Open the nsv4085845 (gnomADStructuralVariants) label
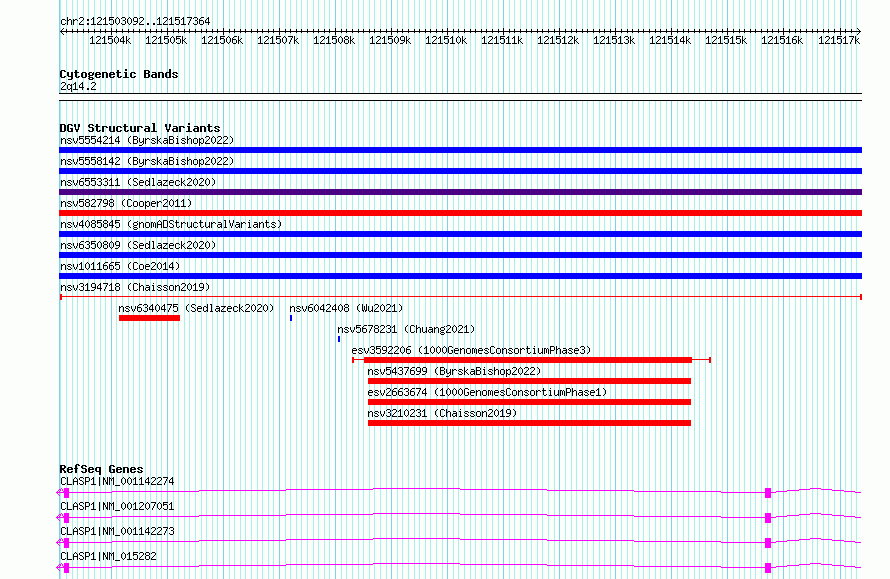 click(171, 224)
